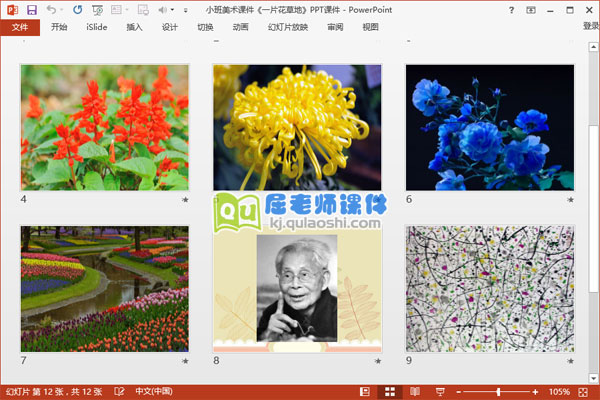600x400 pixels.
Task: Click the zoom out minus button
Action: (459, 392)
